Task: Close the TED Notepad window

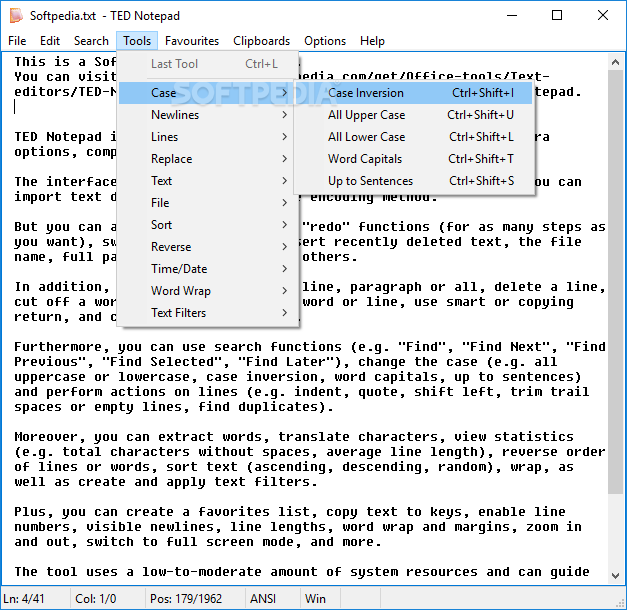Action: click(603, 16)
